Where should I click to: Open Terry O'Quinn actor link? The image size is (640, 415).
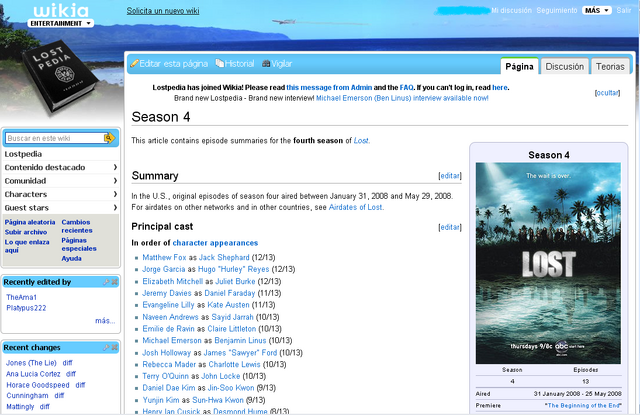coord(165,376)
